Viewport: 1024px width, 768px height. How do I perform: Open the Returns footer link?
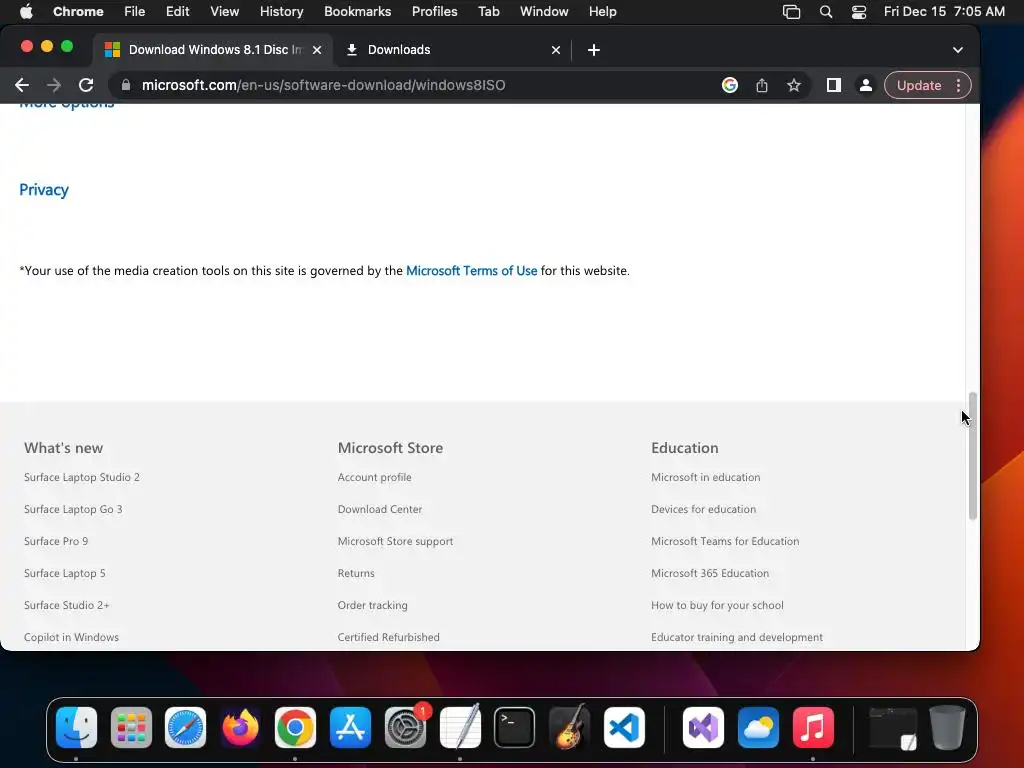click(x=356, y=573)
